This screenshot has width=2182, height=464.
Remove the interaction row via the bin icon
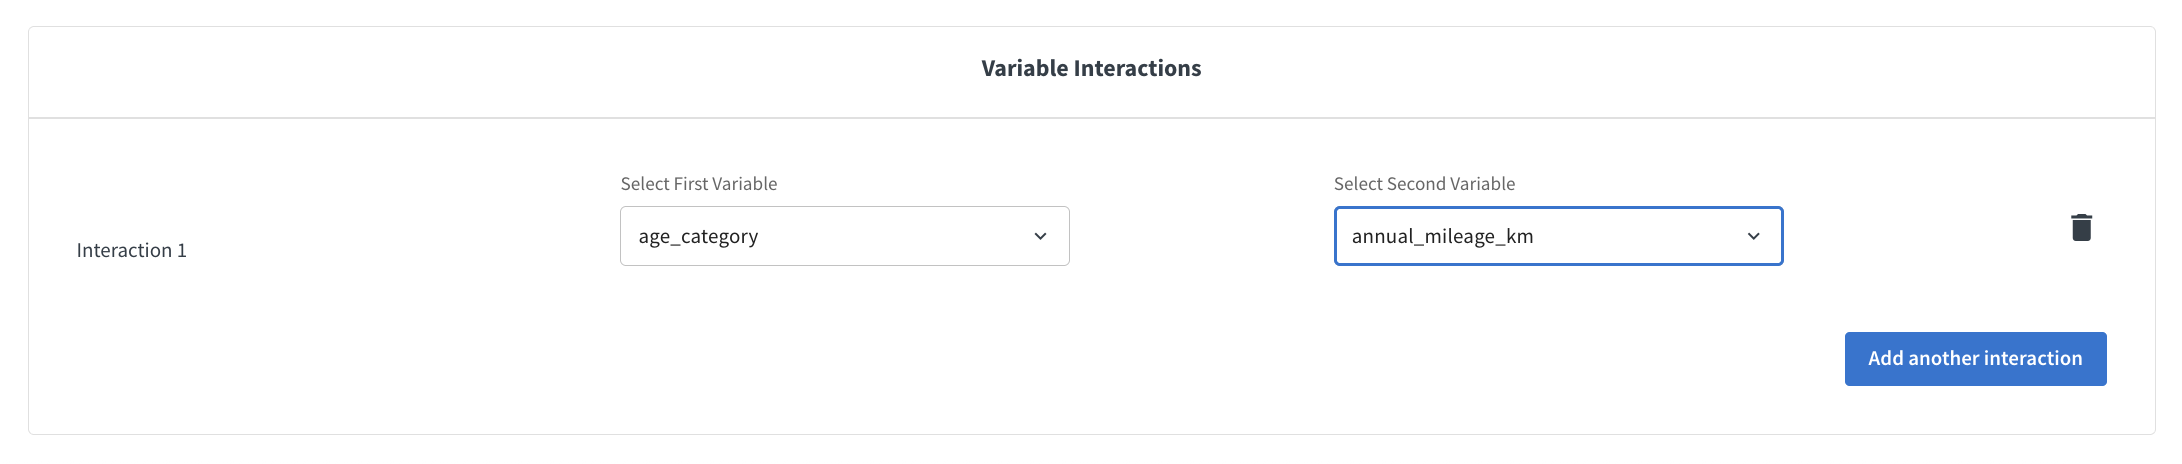(2081, 228)
